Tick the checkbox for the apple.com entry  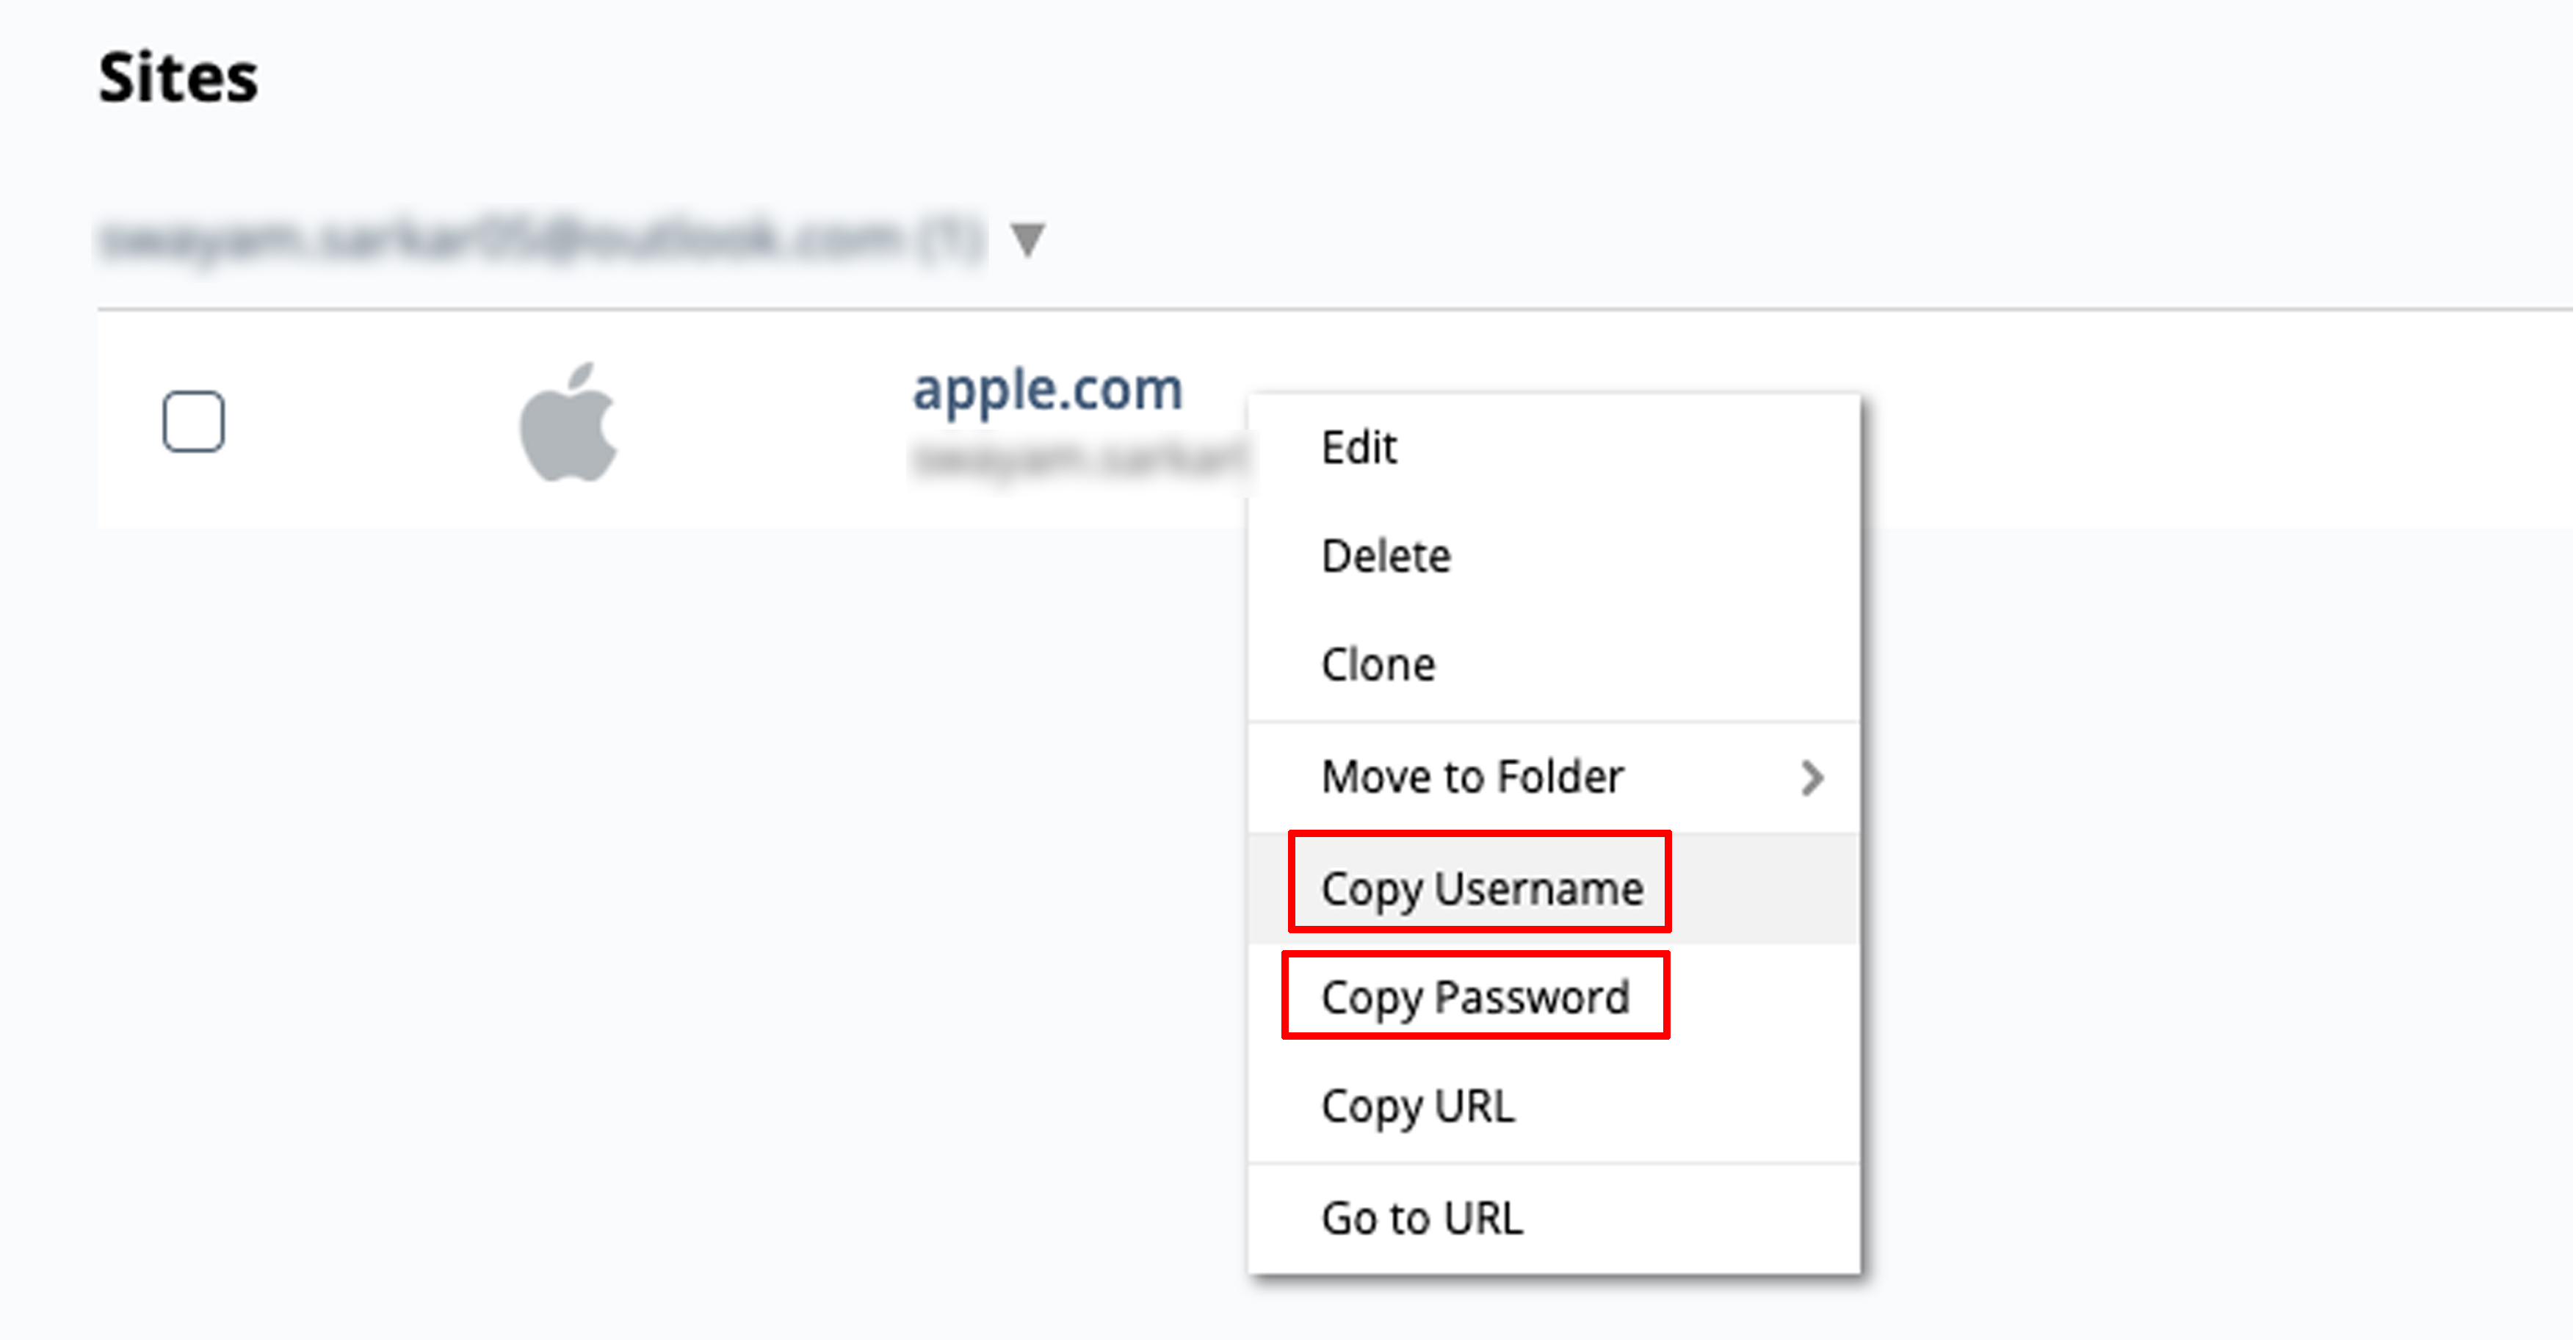click(x=193, y=421)
